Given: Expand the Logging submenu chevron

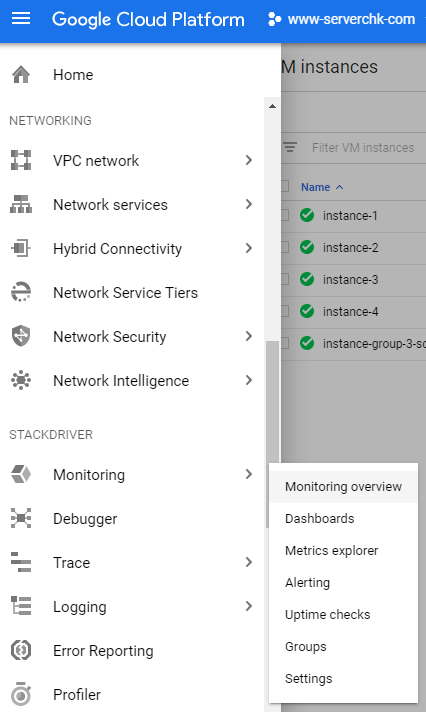Looking at the screenshot, I should point(248,606).
